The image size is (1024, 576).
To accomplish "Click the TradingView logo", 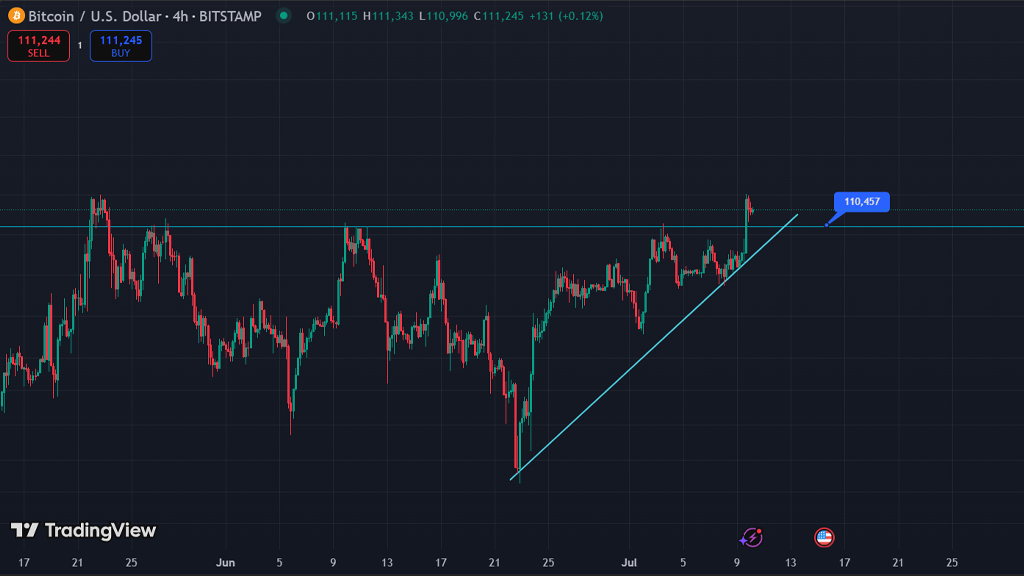I will [84, 530].
